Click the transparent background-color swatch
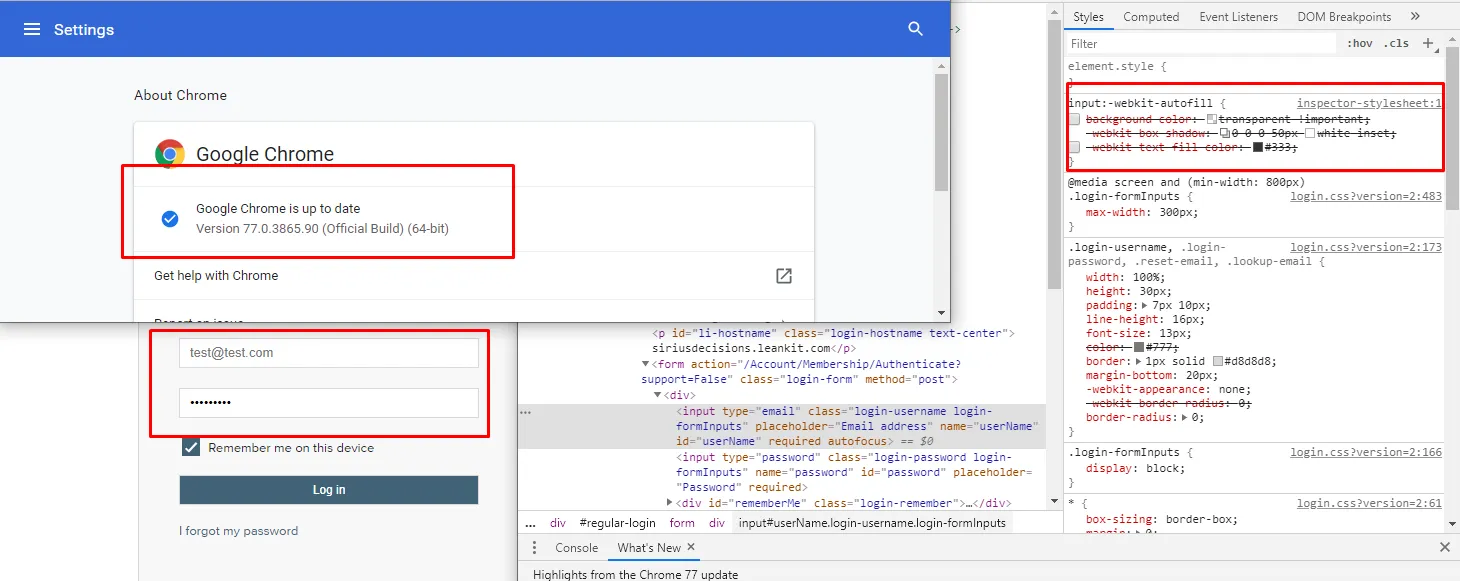1460x581 pixels. (x=1212, y=119)
